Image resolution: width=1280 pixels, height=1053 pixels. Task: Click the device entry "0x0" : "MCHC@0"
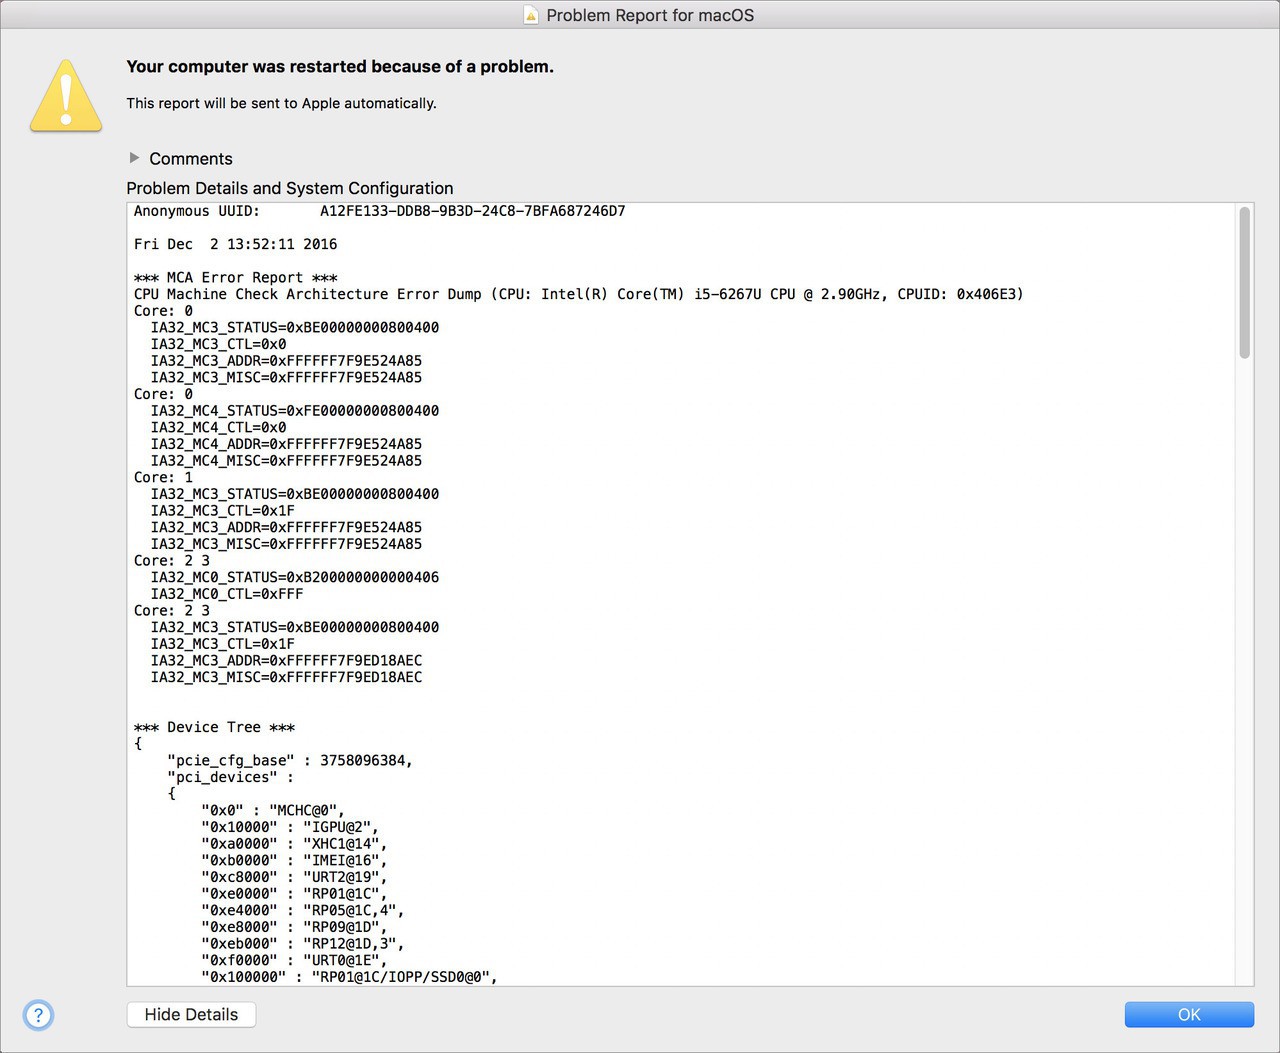pos(273,811)
